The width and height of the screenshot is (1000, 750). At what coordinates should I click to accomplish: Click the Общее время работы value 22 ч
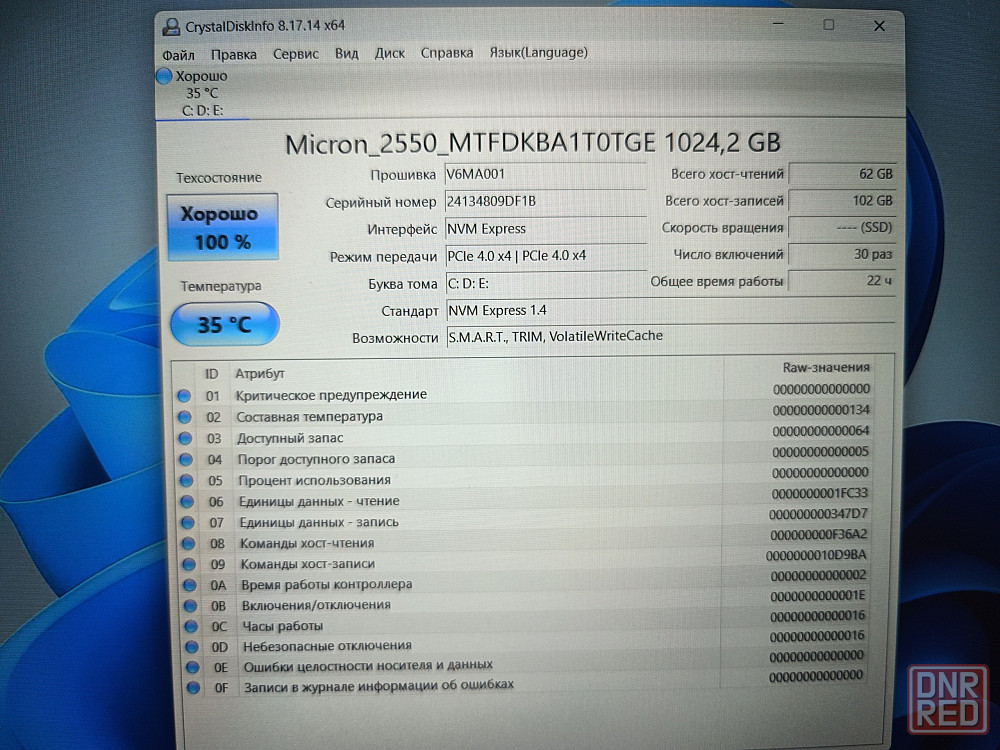pos(842,281)
